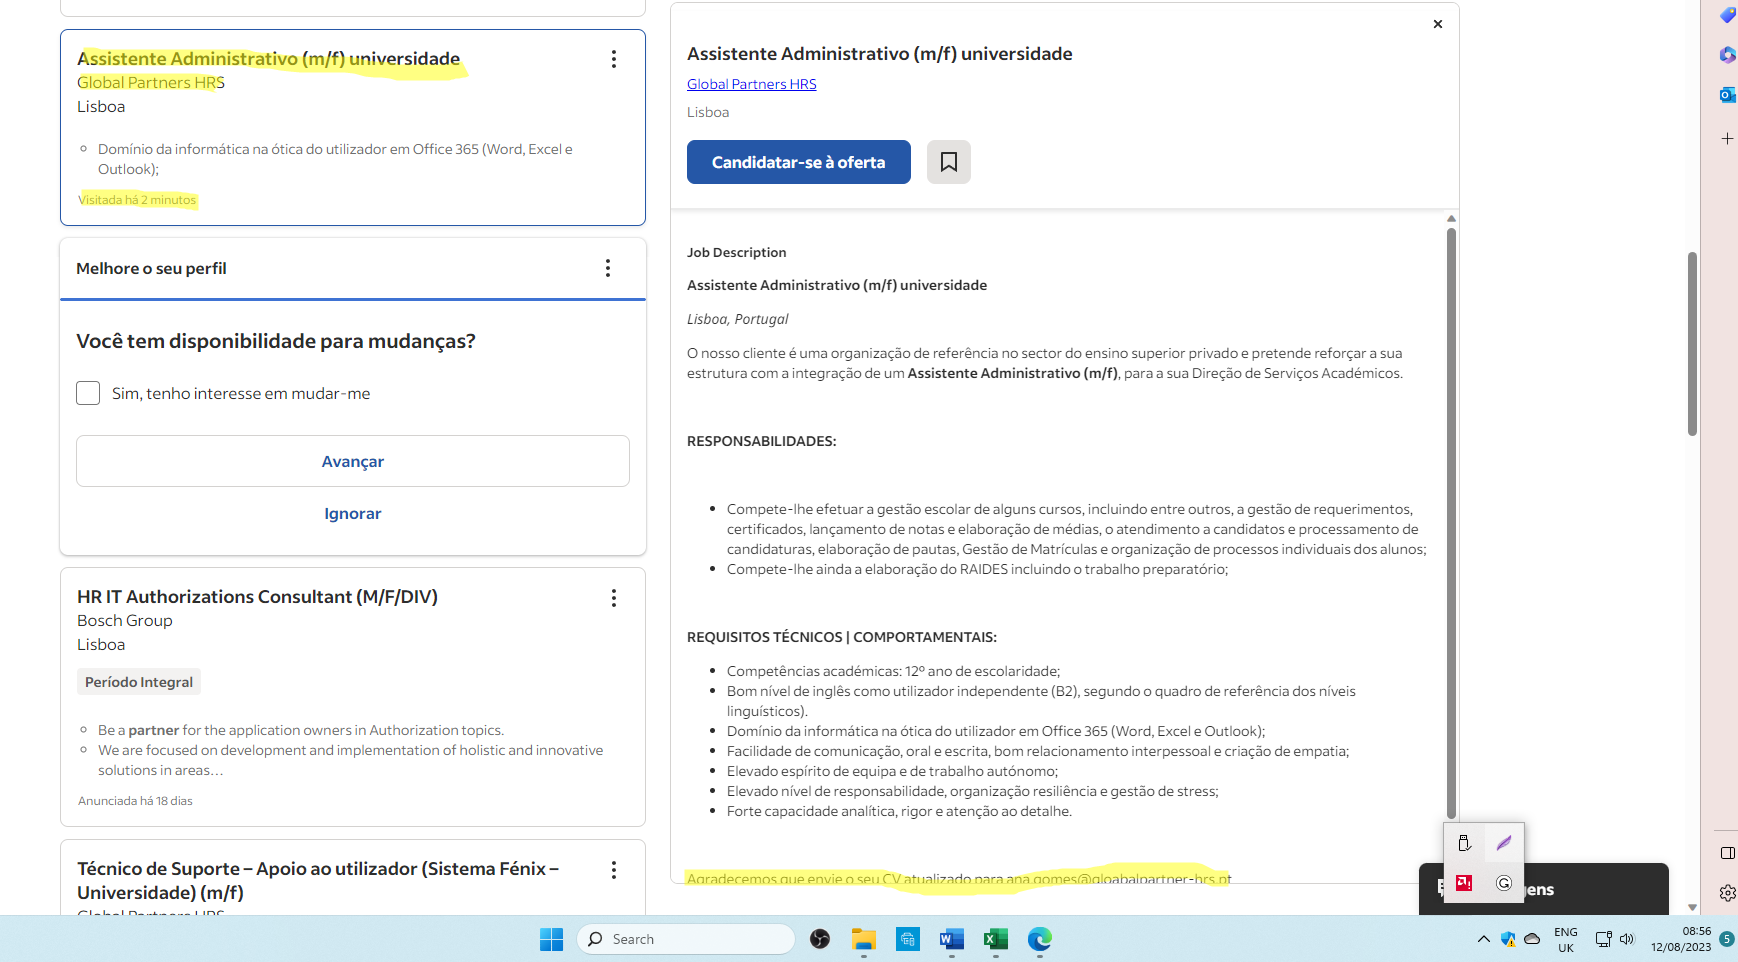Open volume speaker tray icon
This screenshot has width=1738, height=962.
[x=1627, y=939]
